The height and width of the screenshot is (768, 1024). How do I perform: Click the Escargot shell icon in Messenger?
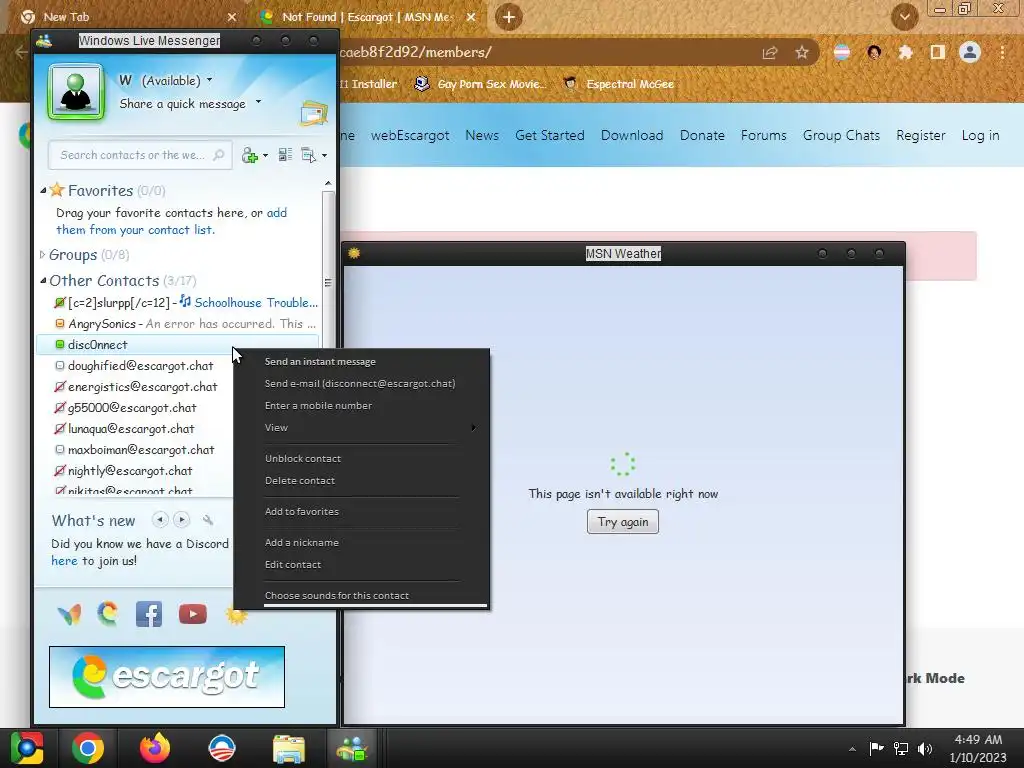pyautogui.click(x=108, y=614)
